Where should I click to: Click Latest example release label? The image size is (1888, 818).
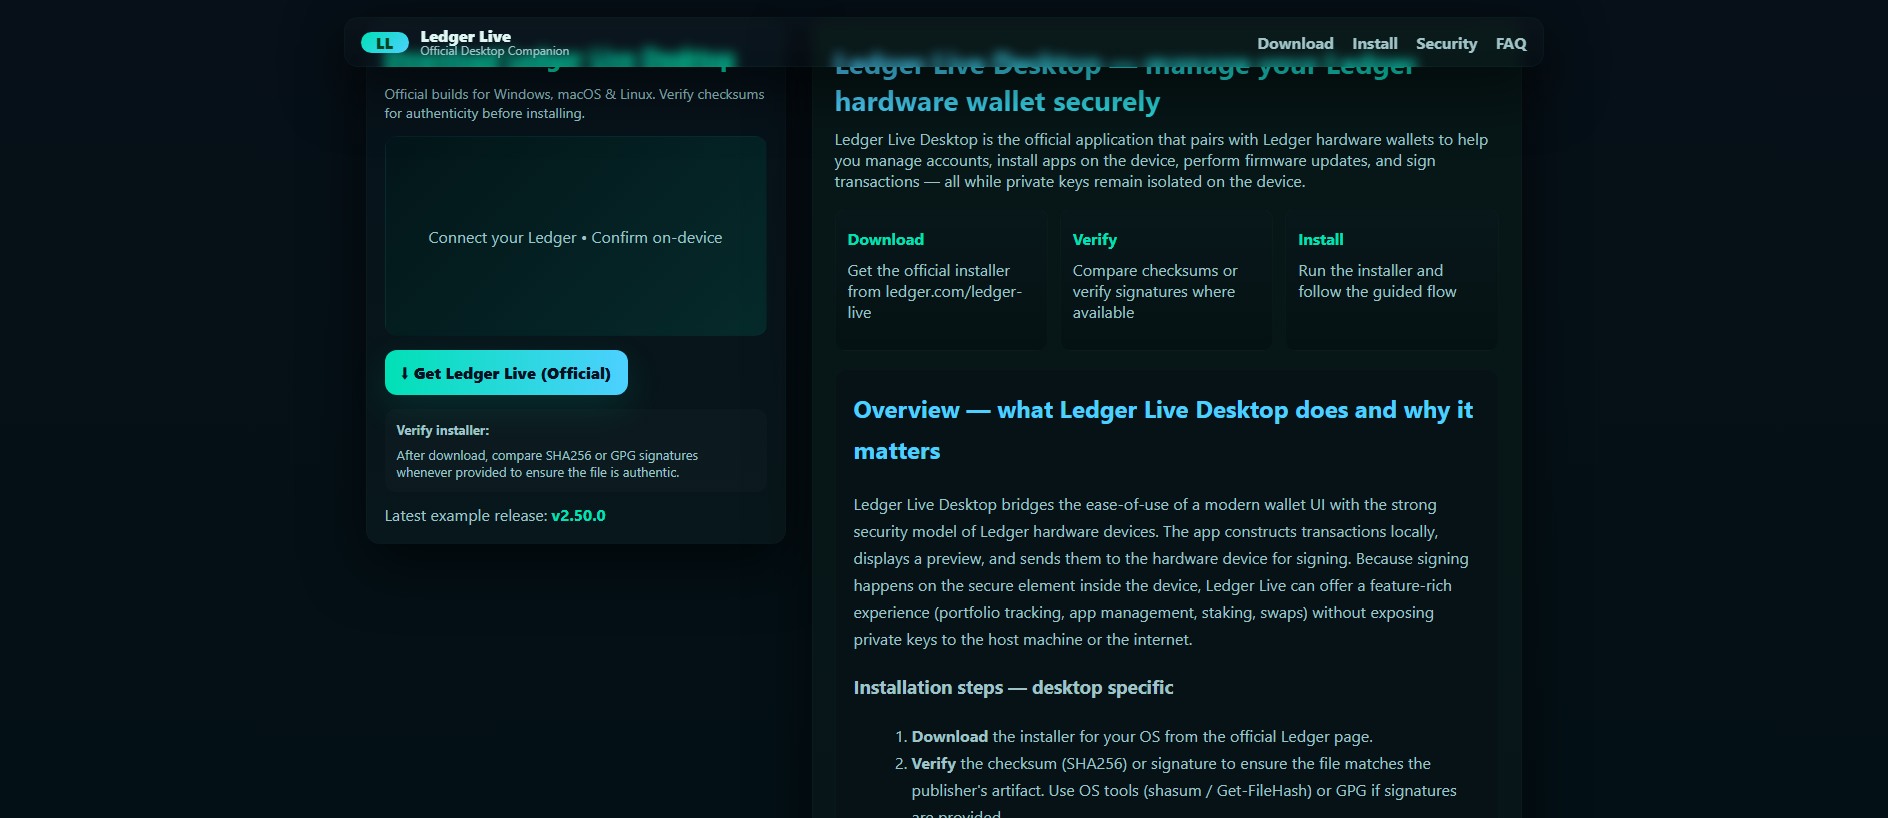466,516
